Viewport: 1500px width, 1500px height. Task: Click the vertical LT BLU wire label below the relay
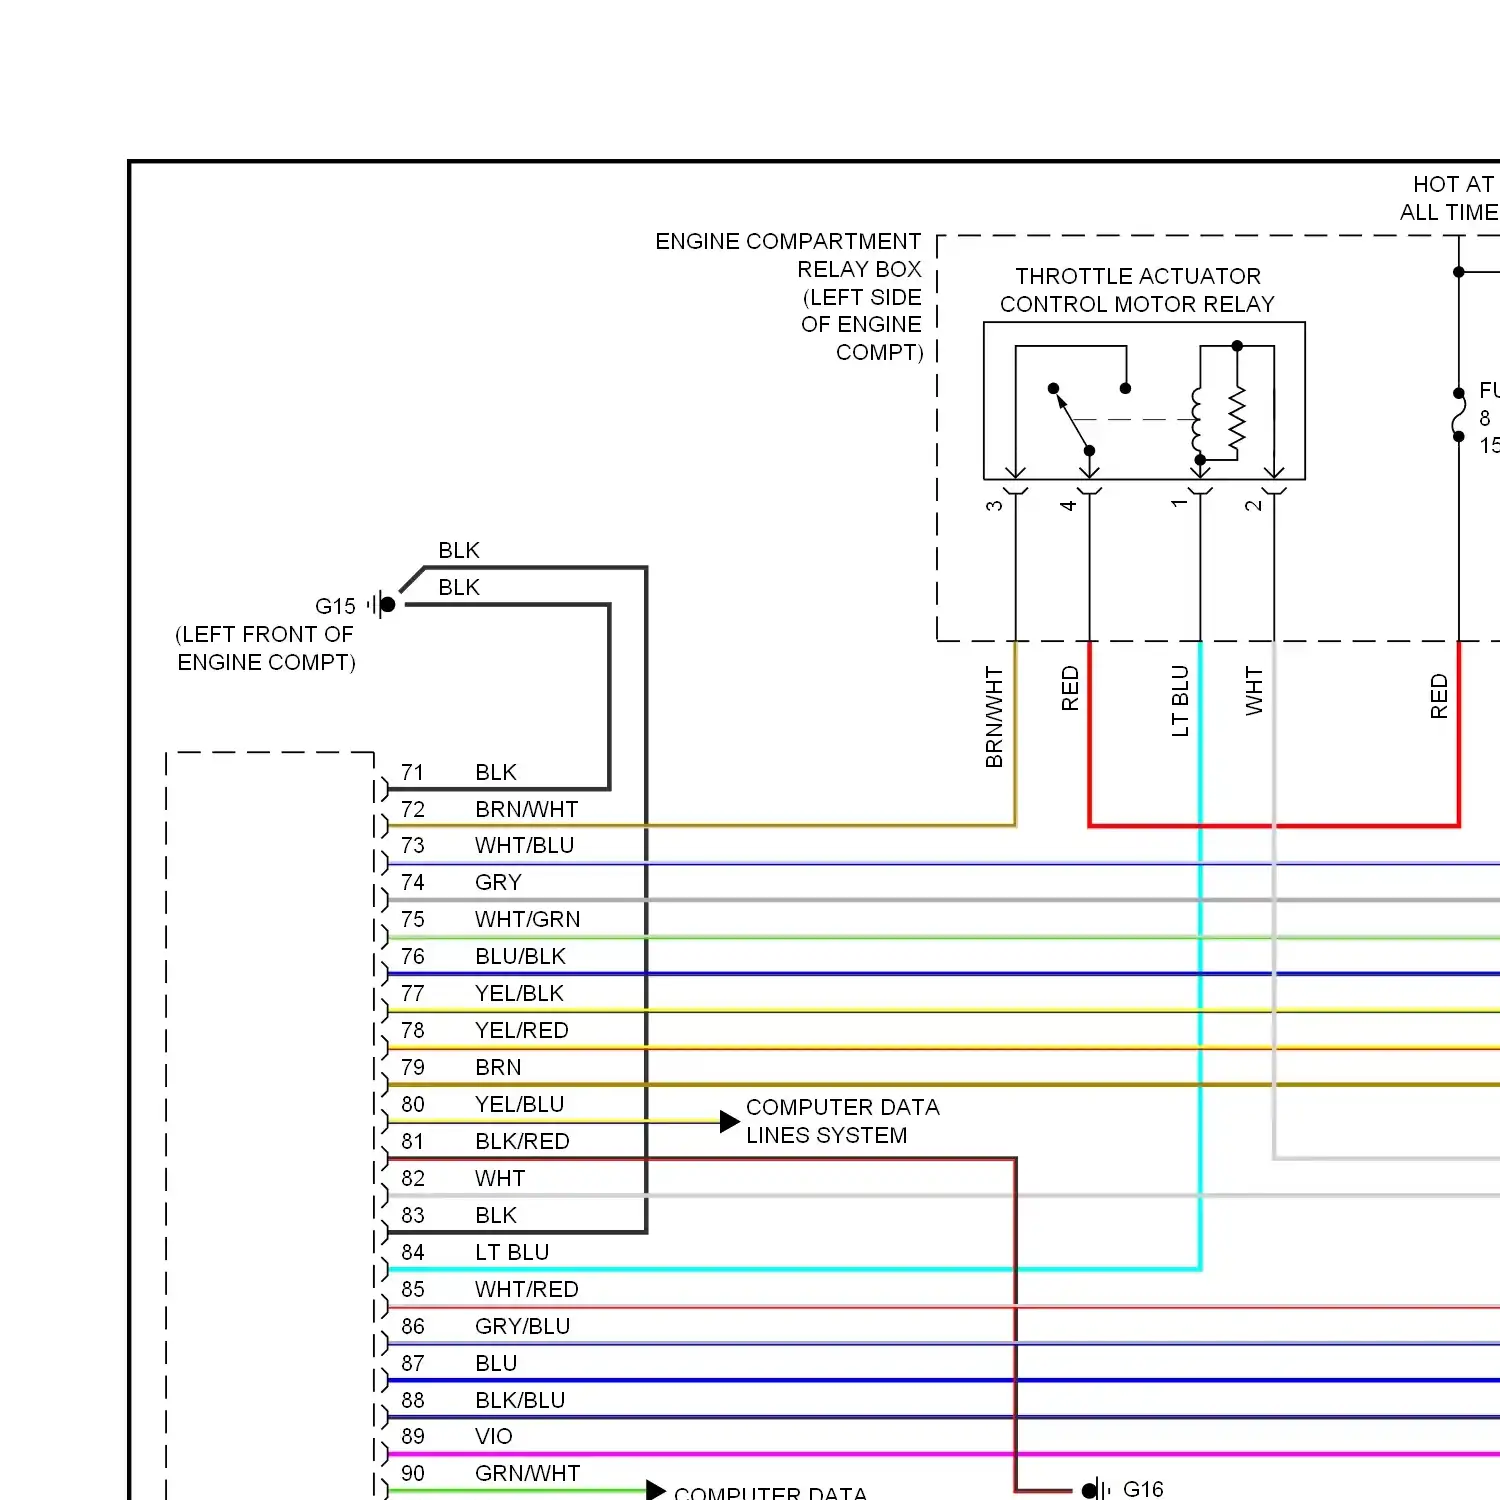tap(1180, 701)
